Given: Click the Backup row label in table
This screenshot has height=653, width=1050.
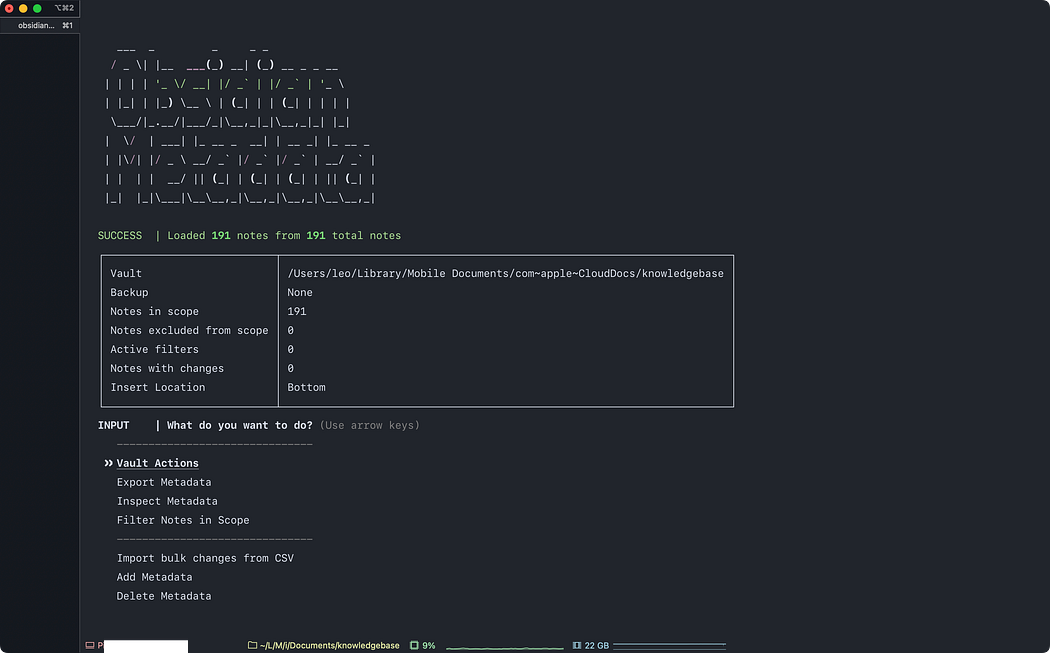Looking at the screenshot, I should (x=129, y=292).
